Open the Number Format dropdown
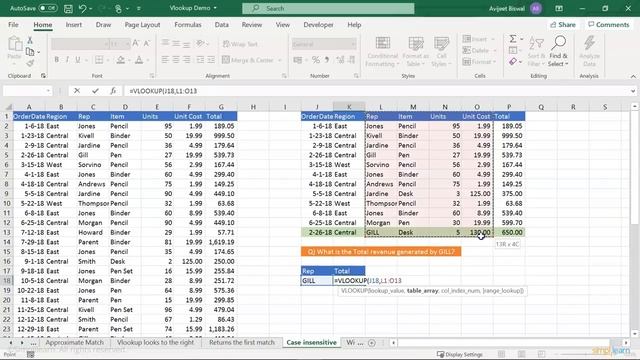Image resolution: width=640 pixels, height=360 pixels. click(x=353, y=44)
